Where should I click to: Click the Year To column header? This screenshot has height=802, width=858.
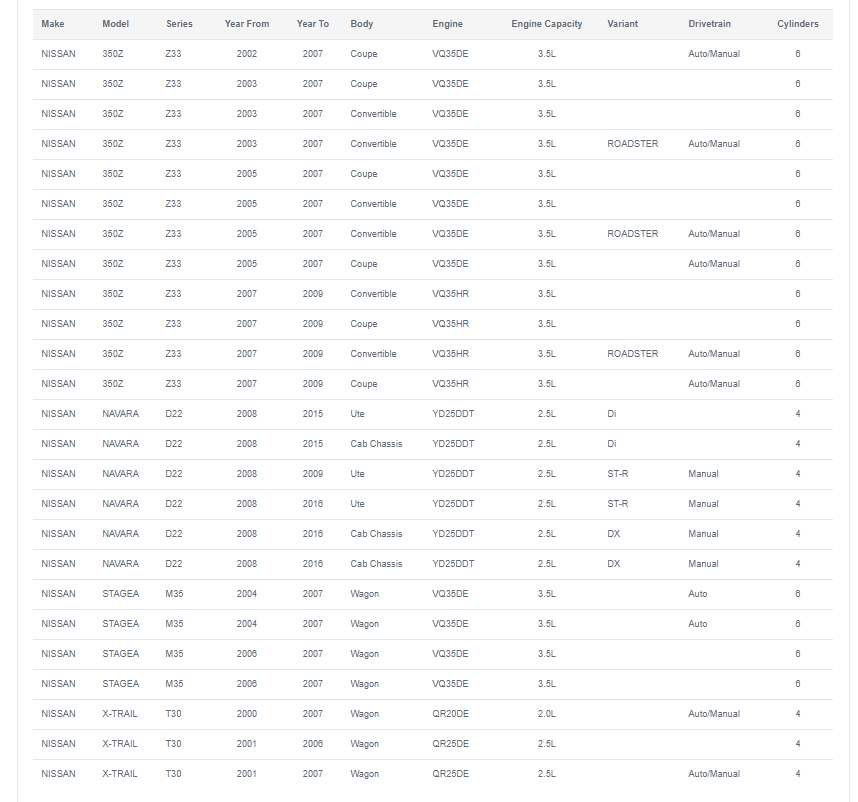(312, 24)
